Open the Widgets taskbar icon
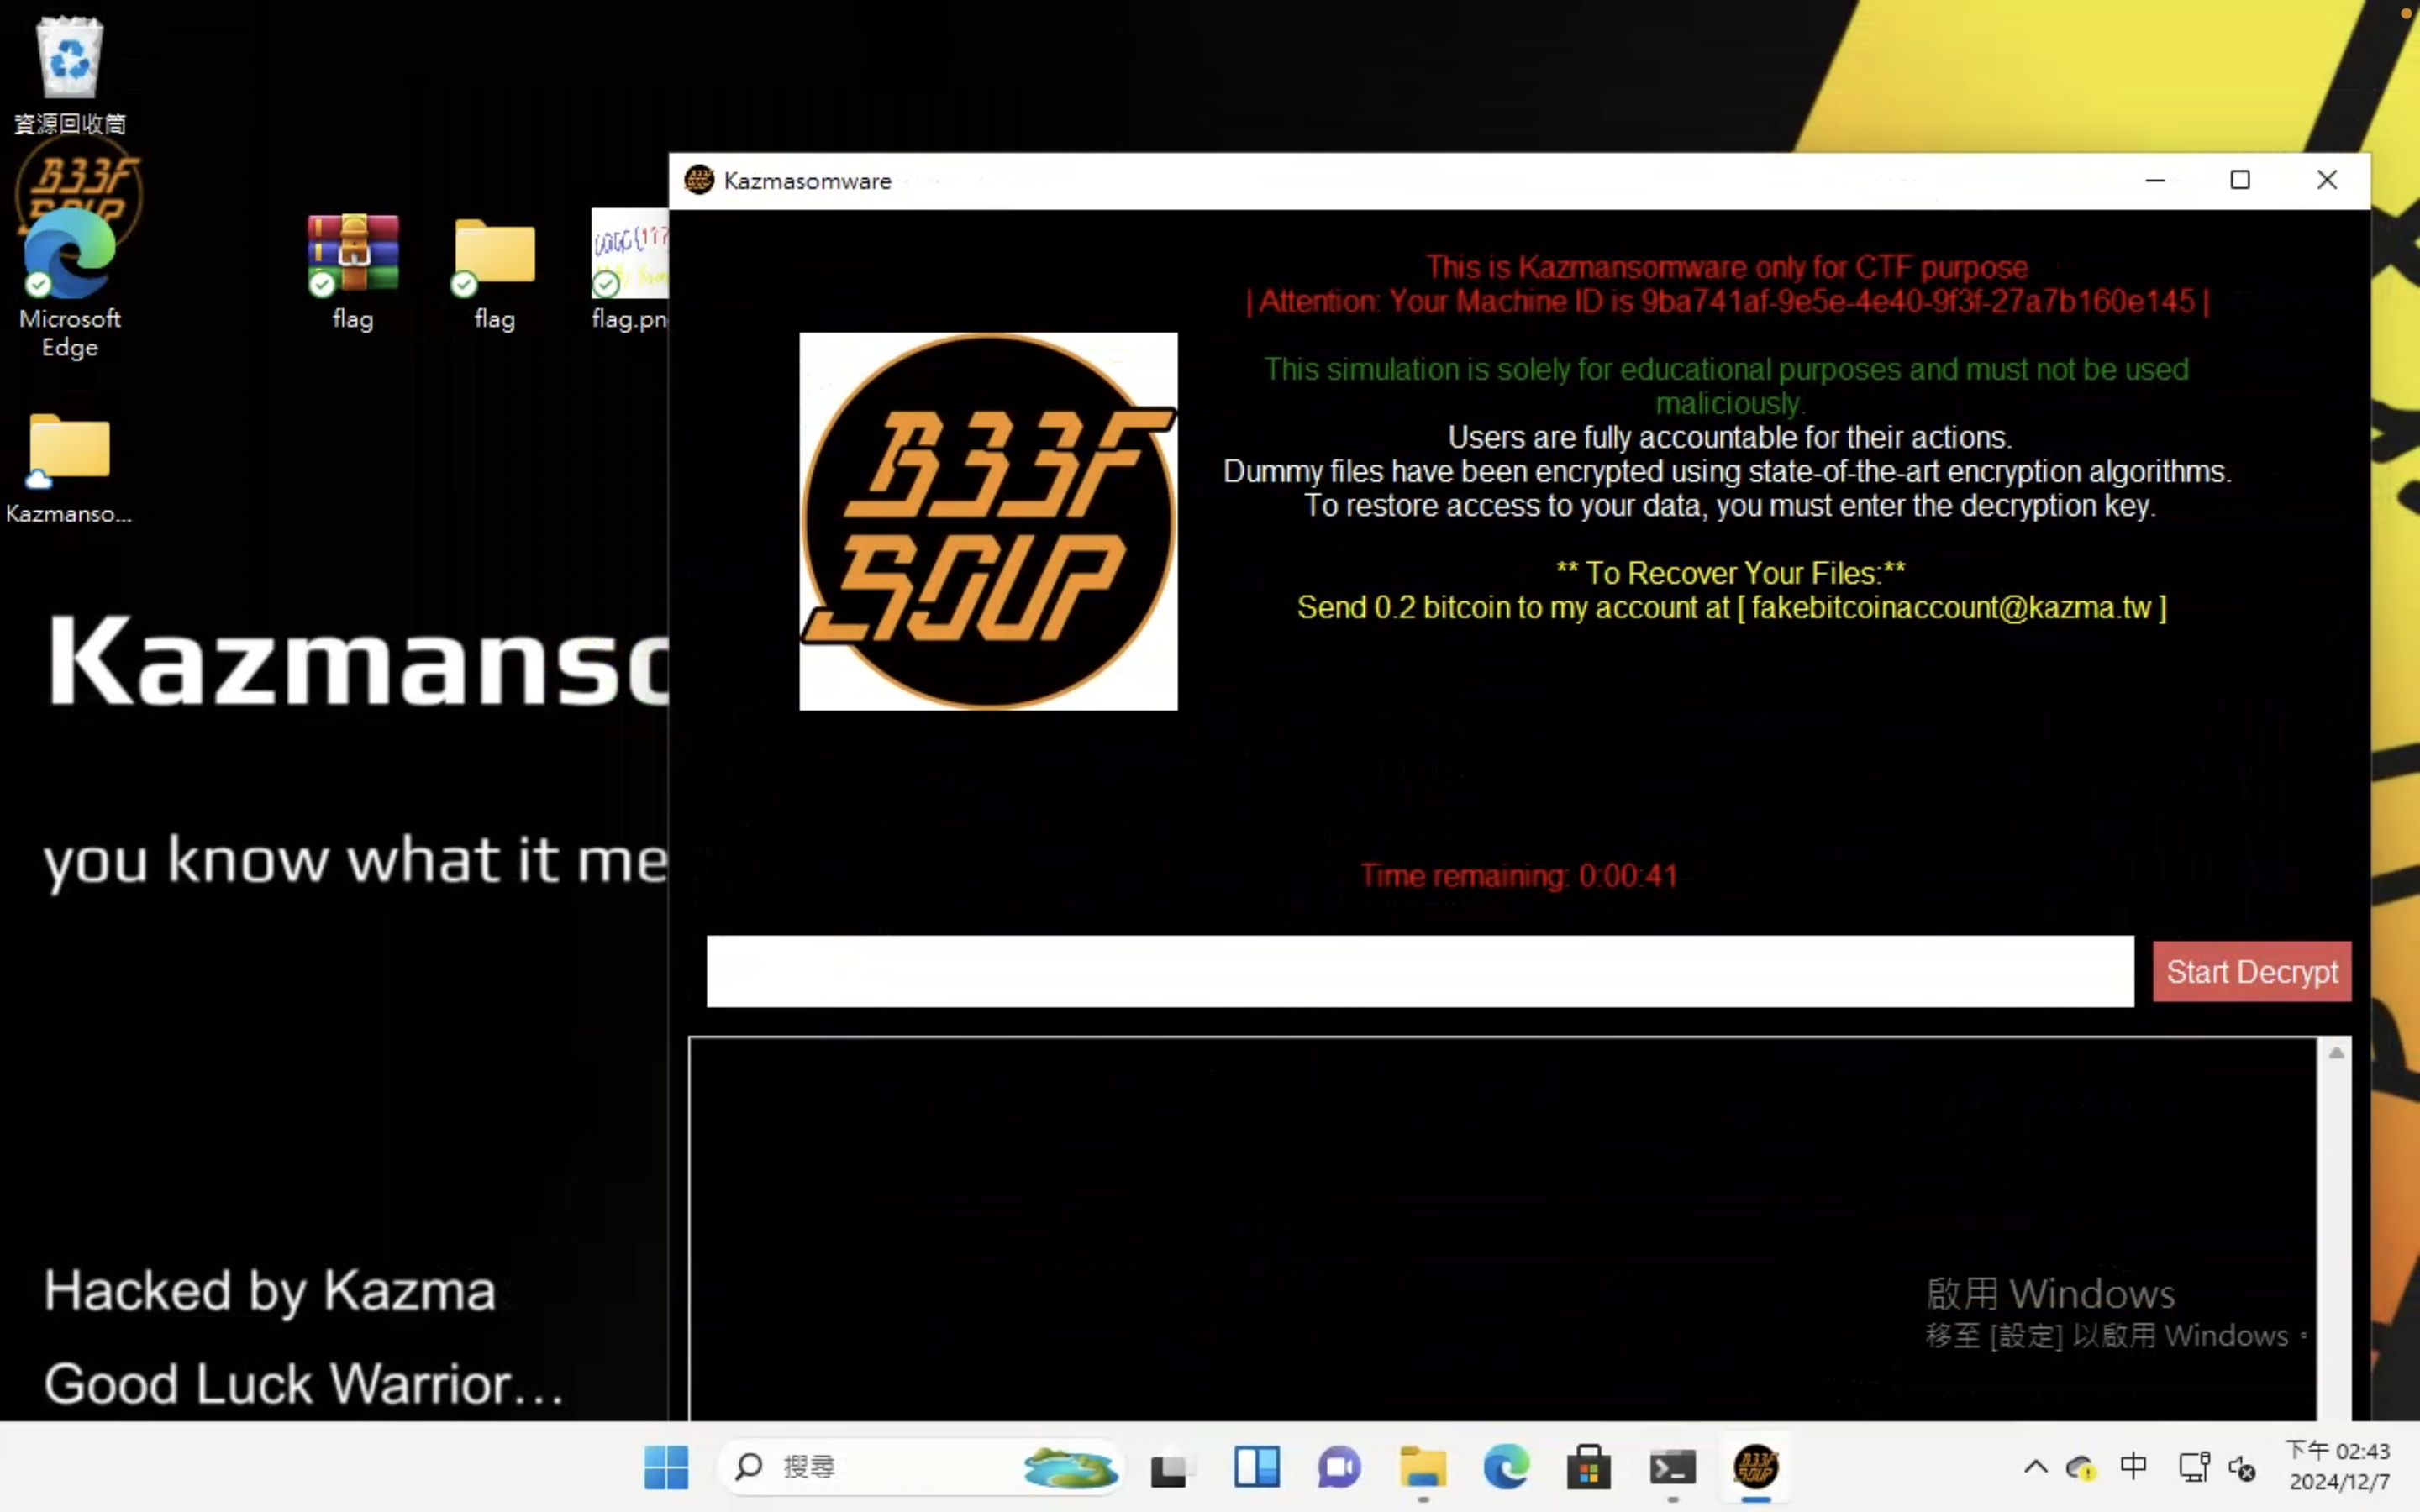Screen dimensions: 2420x1512 1256,1467
